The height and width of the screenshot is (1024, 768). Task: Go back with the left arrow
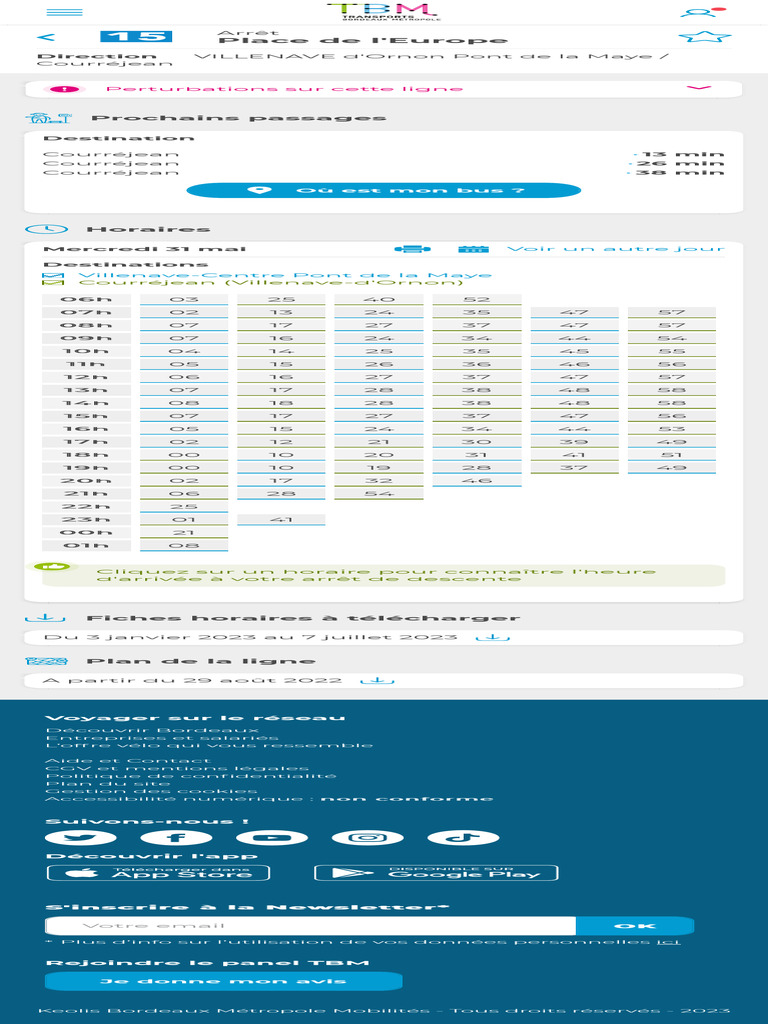46,37
